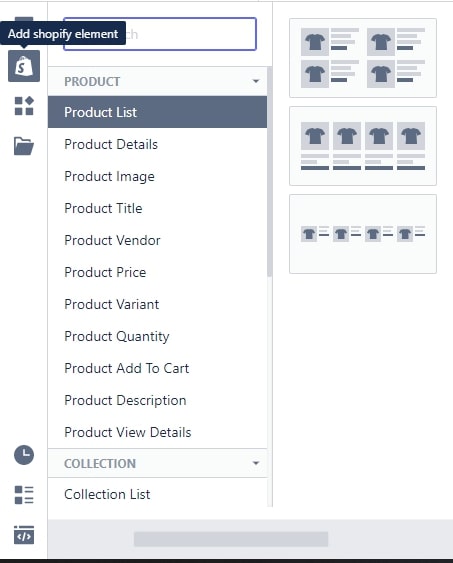Viewport: 453px width, 563px height.
Task: Open the code editor icon
Action: click(x=24, y=535)
